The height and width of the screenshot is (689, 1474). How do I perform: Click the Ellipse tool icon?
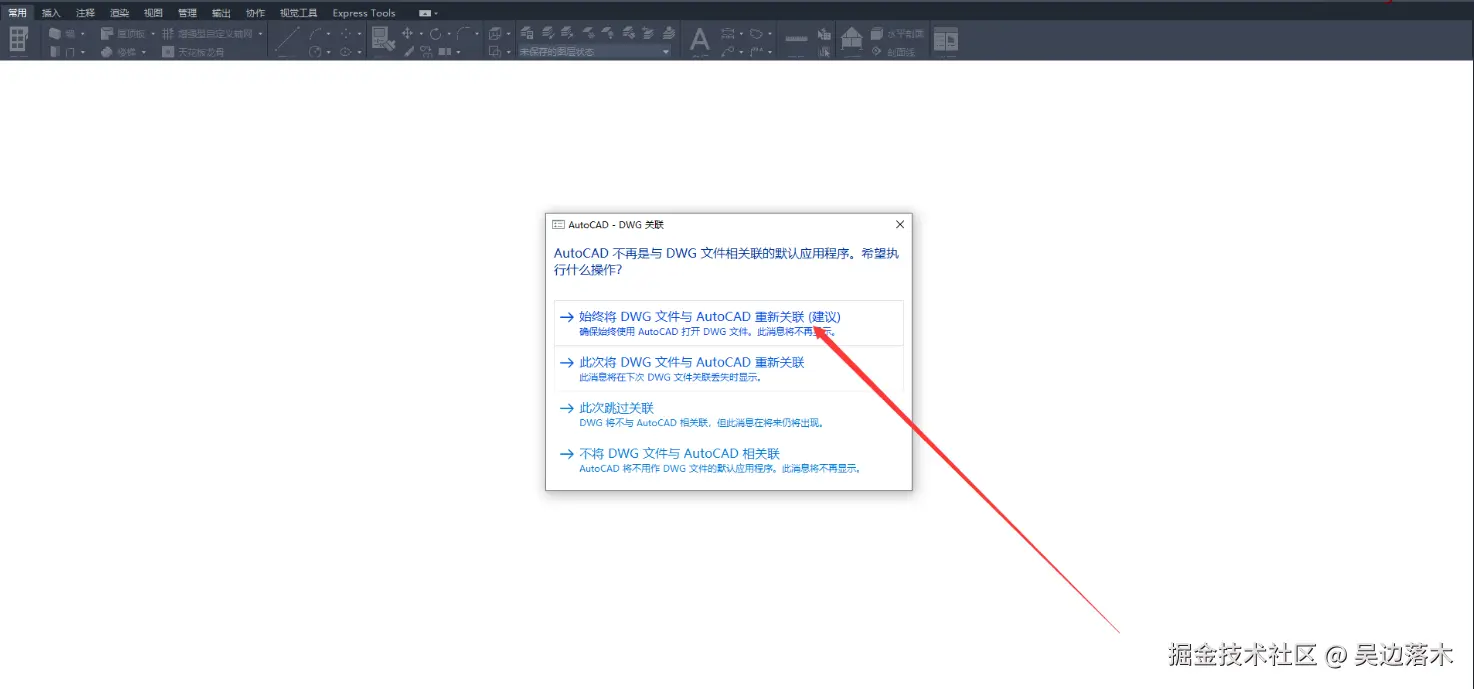345,51
